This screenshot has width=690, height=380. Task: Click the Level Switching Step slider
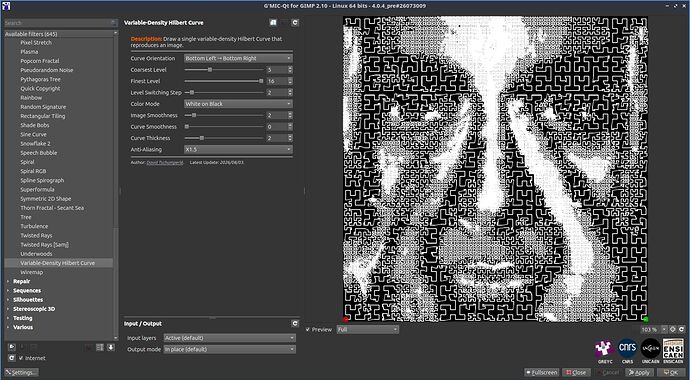224,92
